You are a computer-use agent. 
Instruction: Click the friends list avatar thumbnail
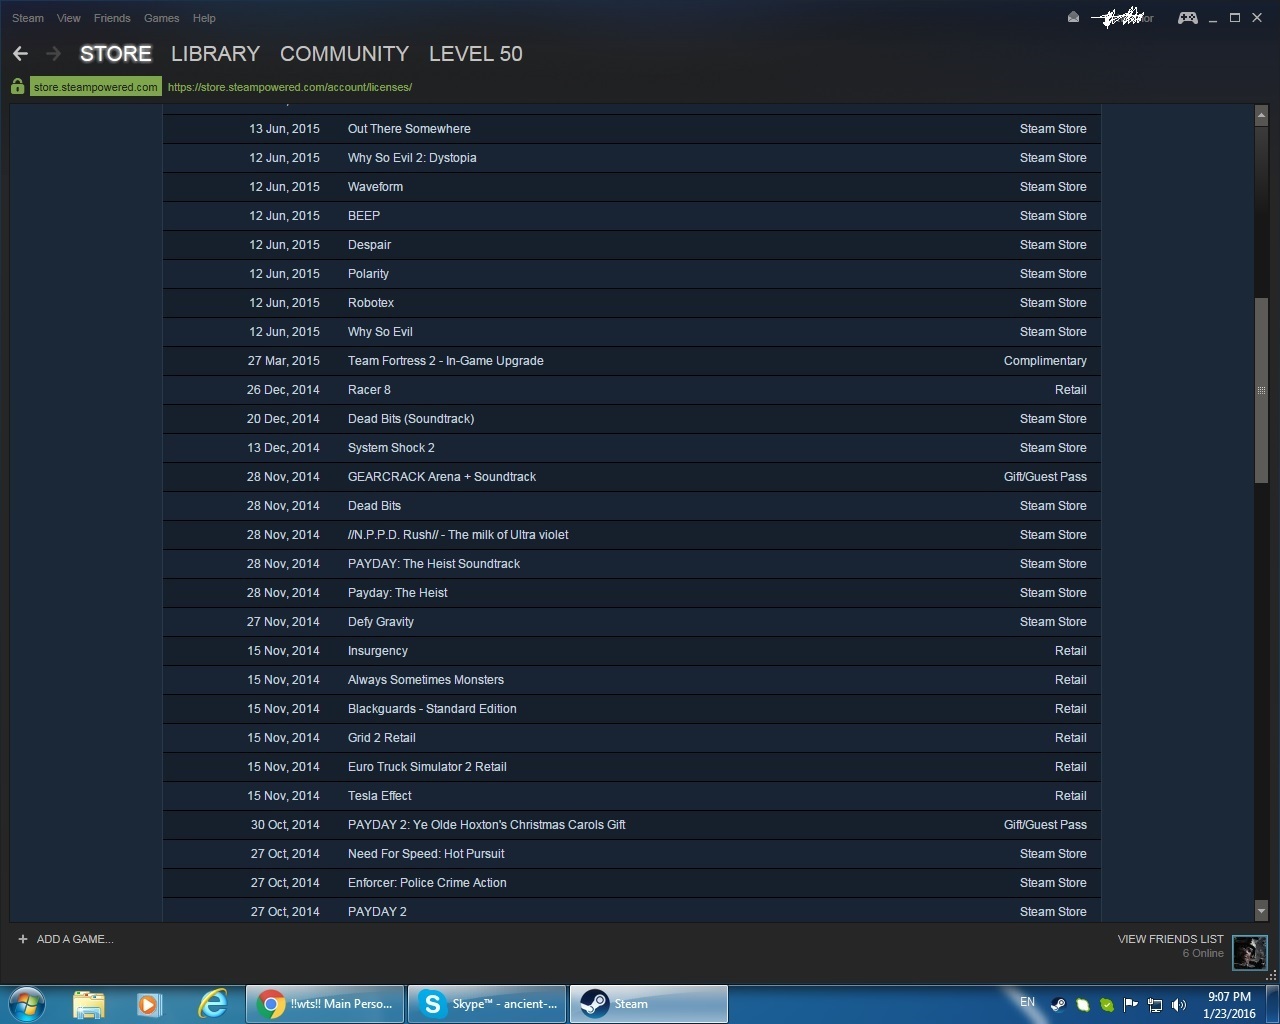tap(1250, 953)
